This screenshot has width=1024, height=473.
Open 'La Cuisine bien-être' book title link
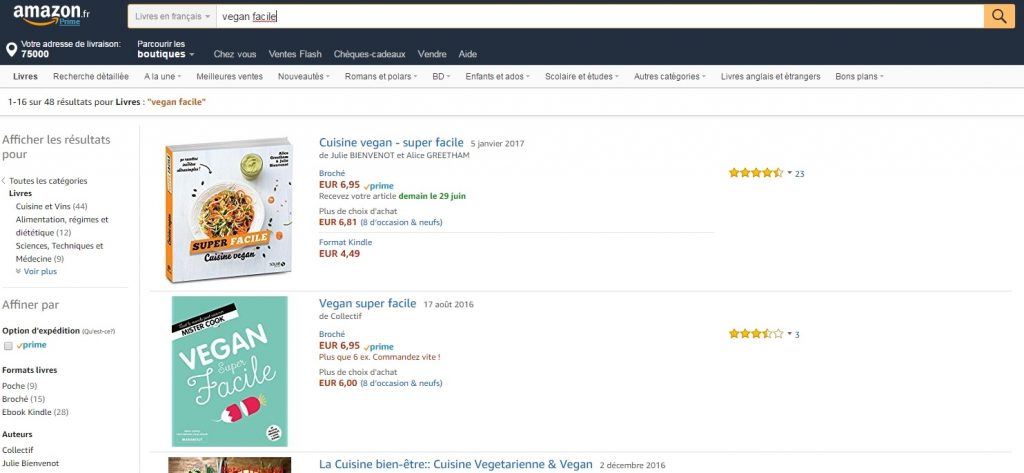point(456,465)
